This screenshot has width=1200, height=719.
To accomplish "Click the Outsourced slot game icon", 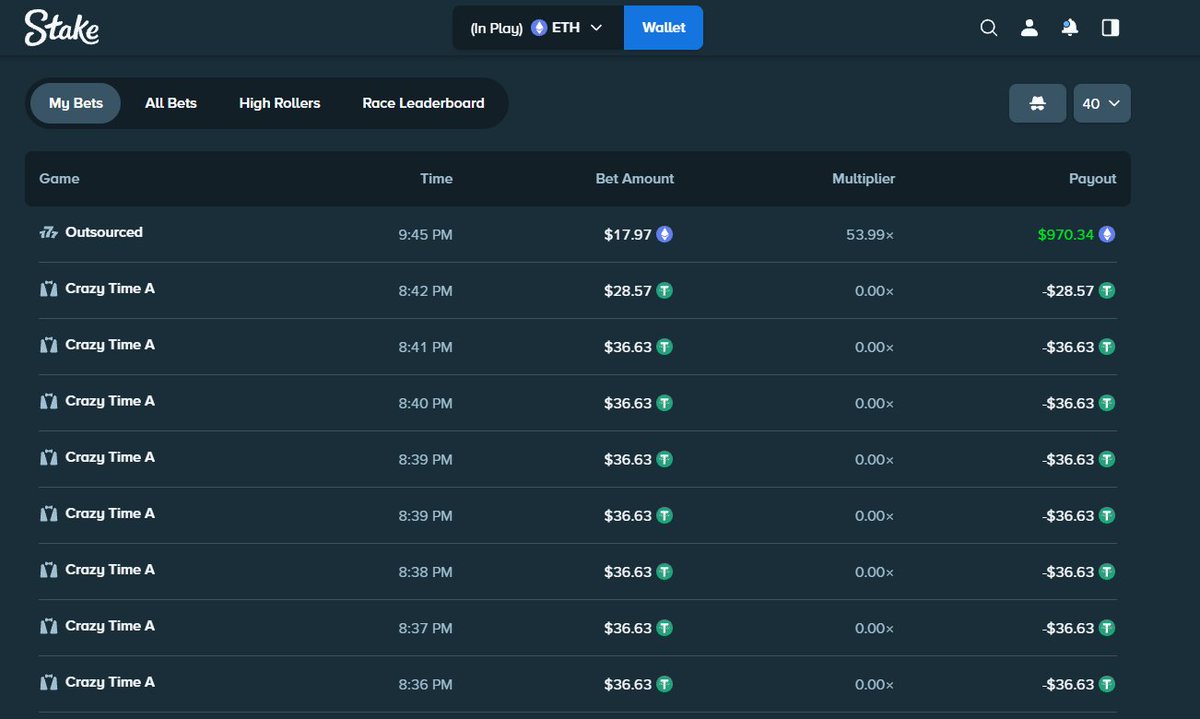I will coord(49,233).
